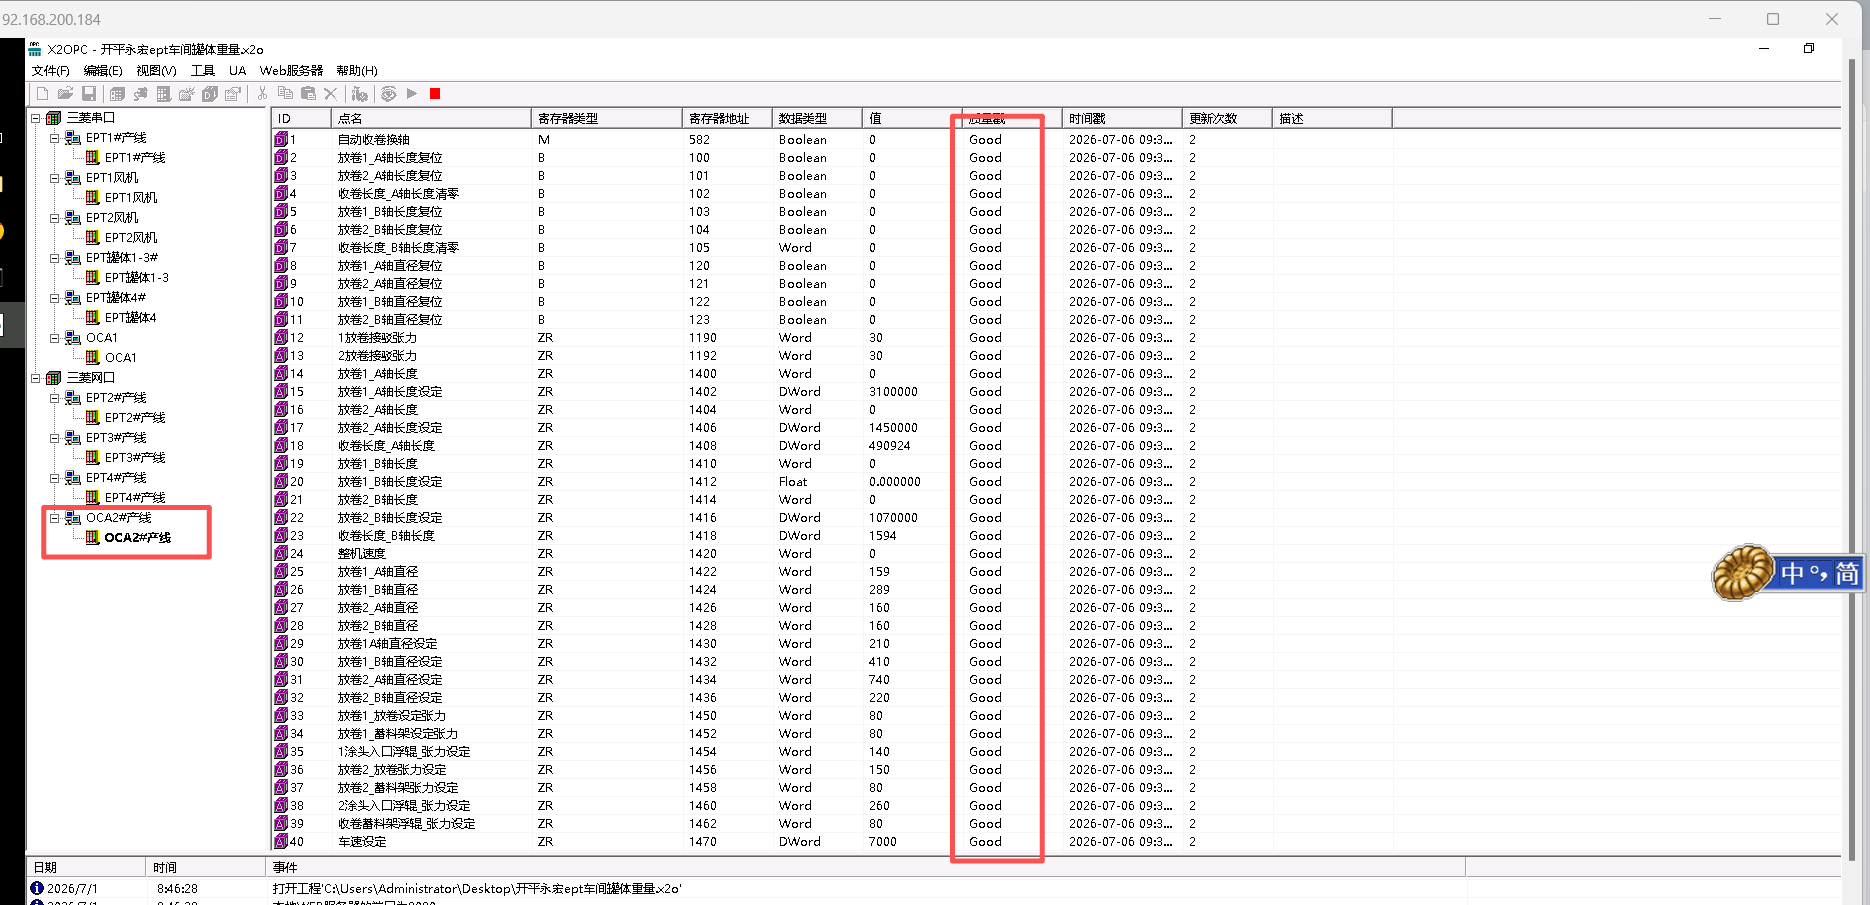Open the 工具 menu
The image size is (1870, 905).
[203, 71]
